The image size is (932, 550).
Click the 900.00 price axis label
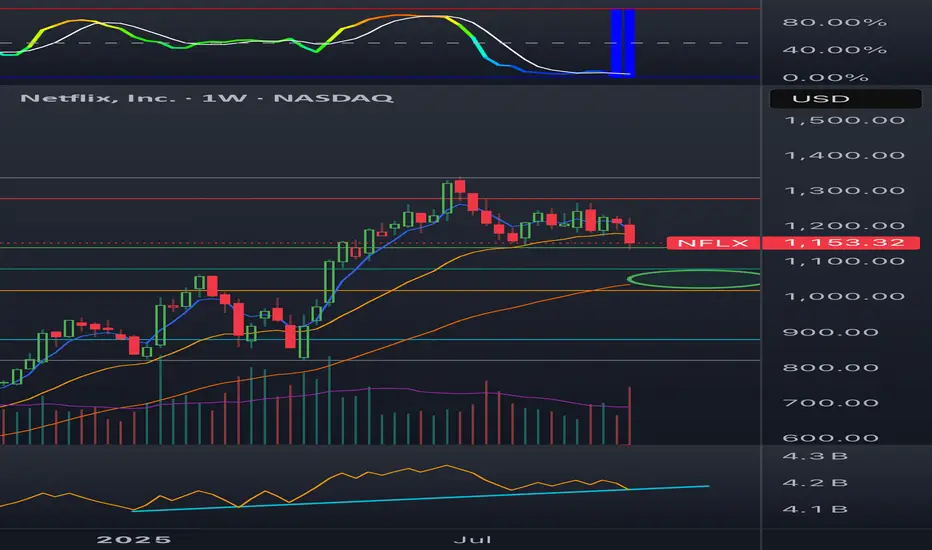click(831, 332)
